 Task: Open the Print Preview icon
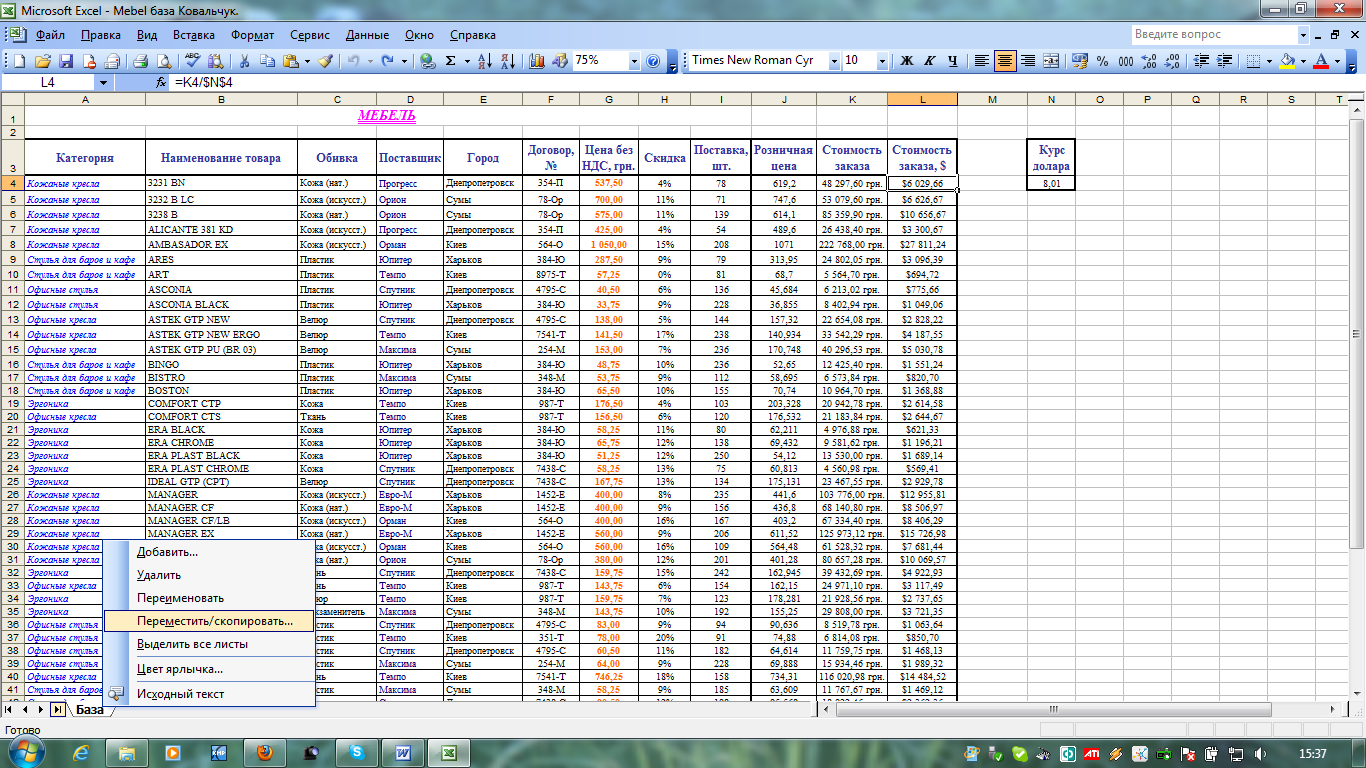pyautogui.click(x=162, y=61)
